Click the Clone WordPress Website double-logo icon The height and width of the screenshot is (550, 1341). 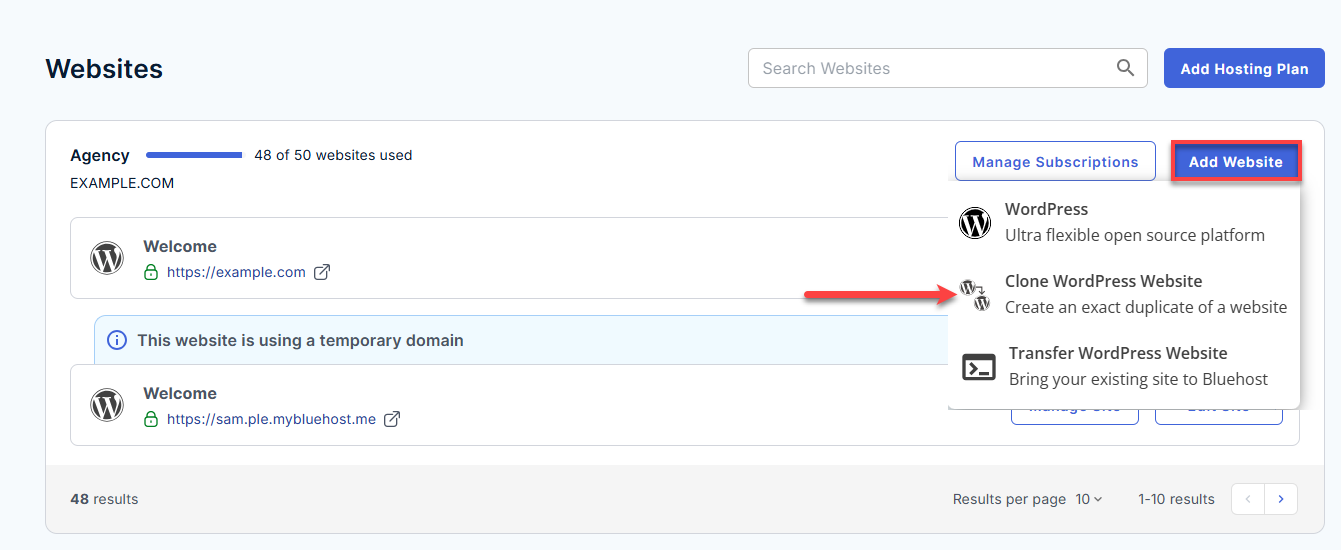click(x=975, y=295)
